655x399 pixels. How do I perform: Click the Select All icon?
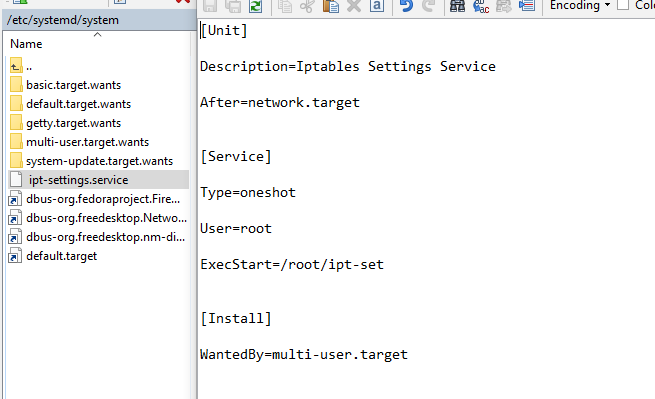click(x=377, y=6)
